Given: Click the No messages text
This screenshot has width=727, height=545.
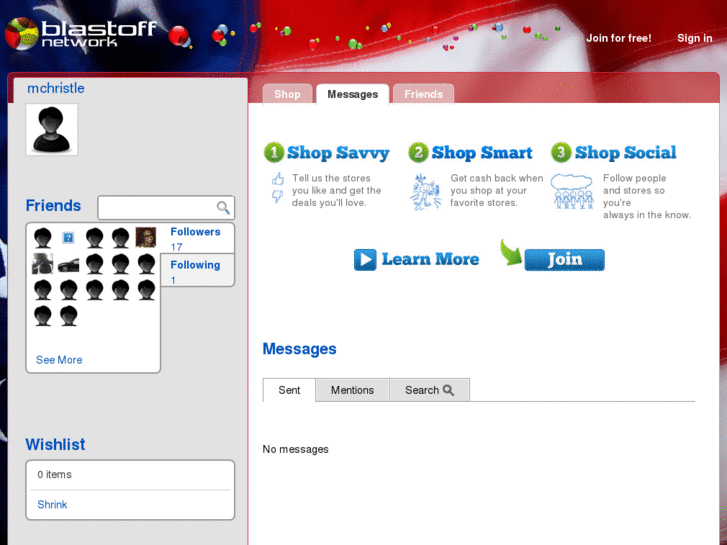Looking at the screenshot, I should pos(295,449).
